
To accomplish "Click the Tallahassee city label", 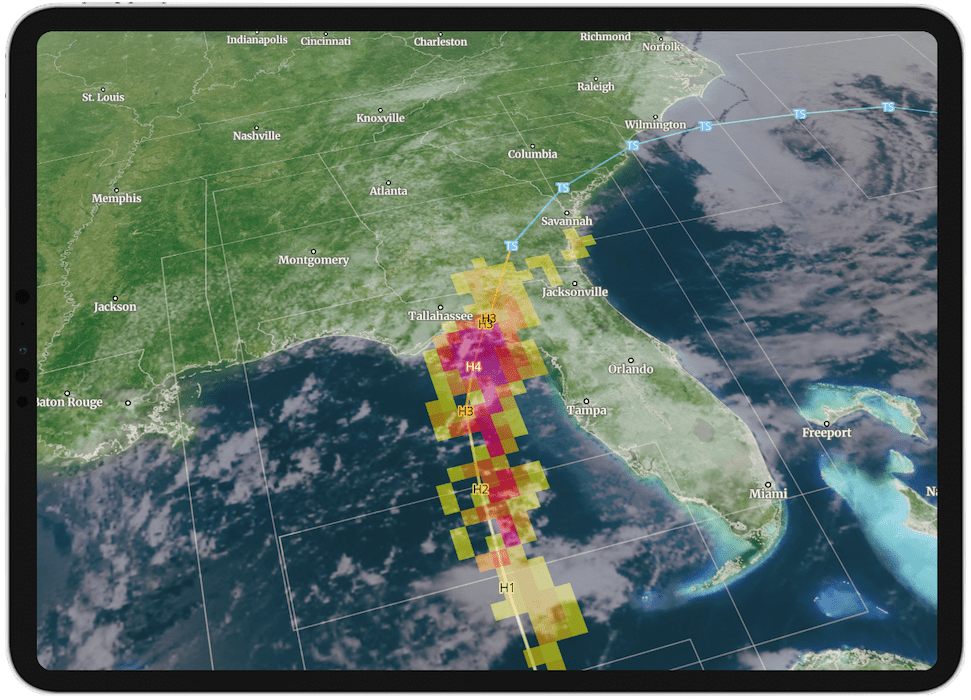I will coord(440,316).
